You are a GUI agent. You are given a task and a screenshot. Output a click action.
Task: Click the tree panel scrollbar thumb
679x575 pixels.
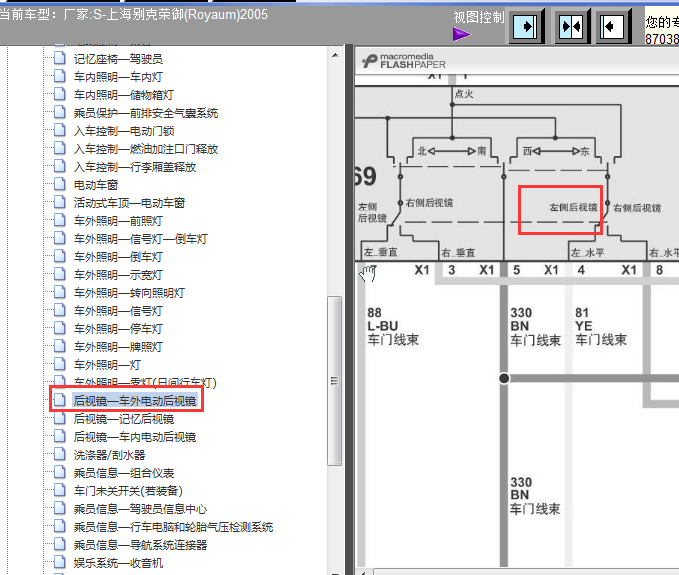point(334,381)
